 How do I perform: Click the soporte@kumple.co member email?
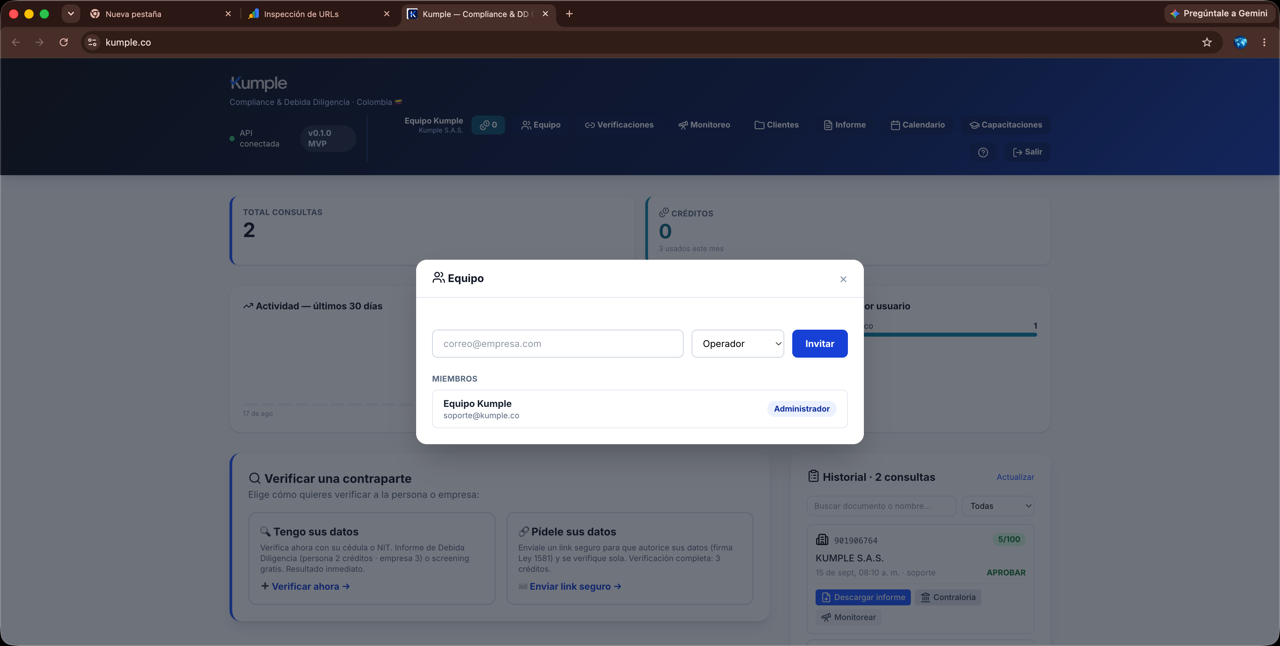[481, 416]
